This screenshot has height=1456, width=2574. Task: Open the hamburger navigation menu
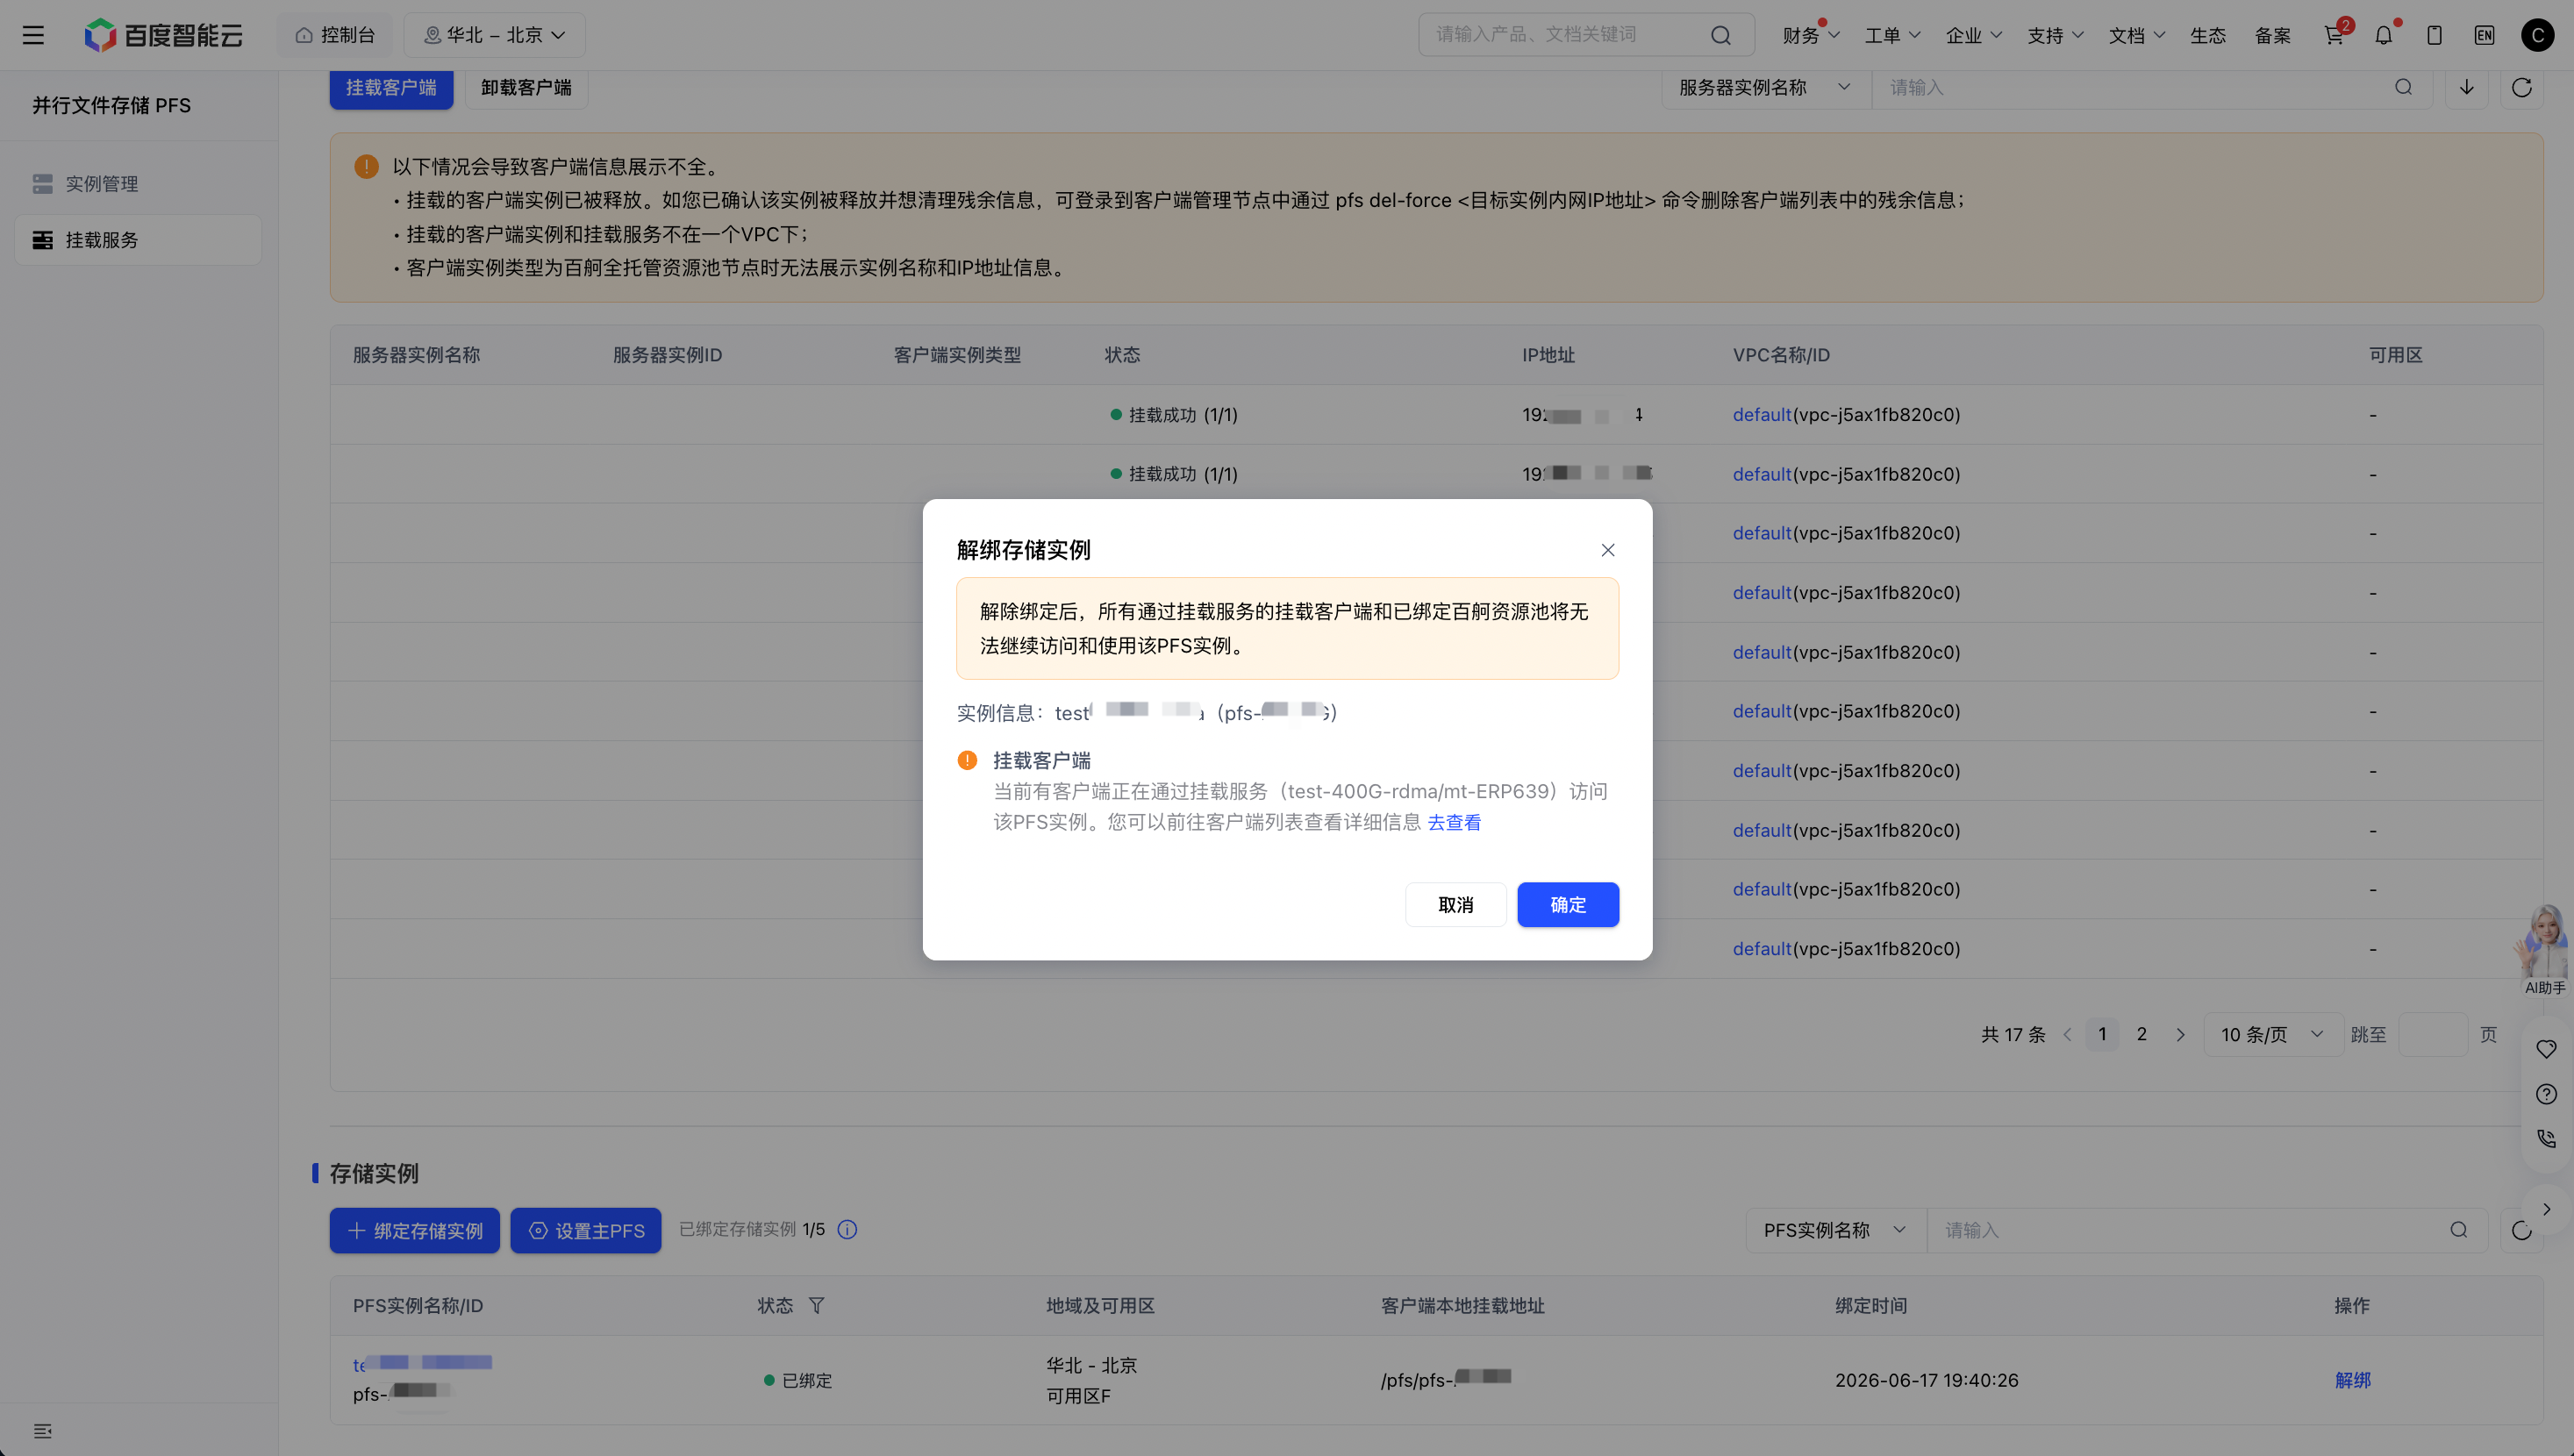coord(33,35)
